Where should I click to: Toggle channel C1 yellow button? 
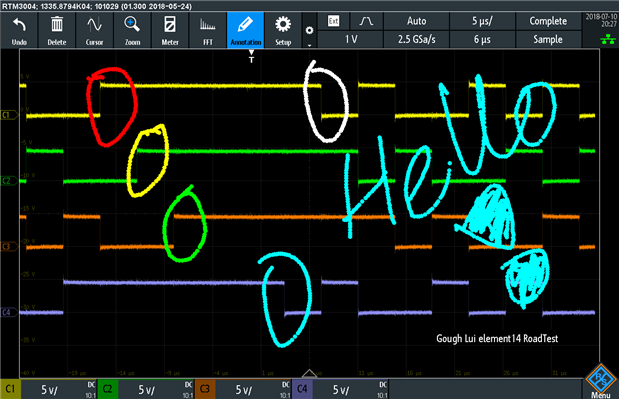[10, 389]
